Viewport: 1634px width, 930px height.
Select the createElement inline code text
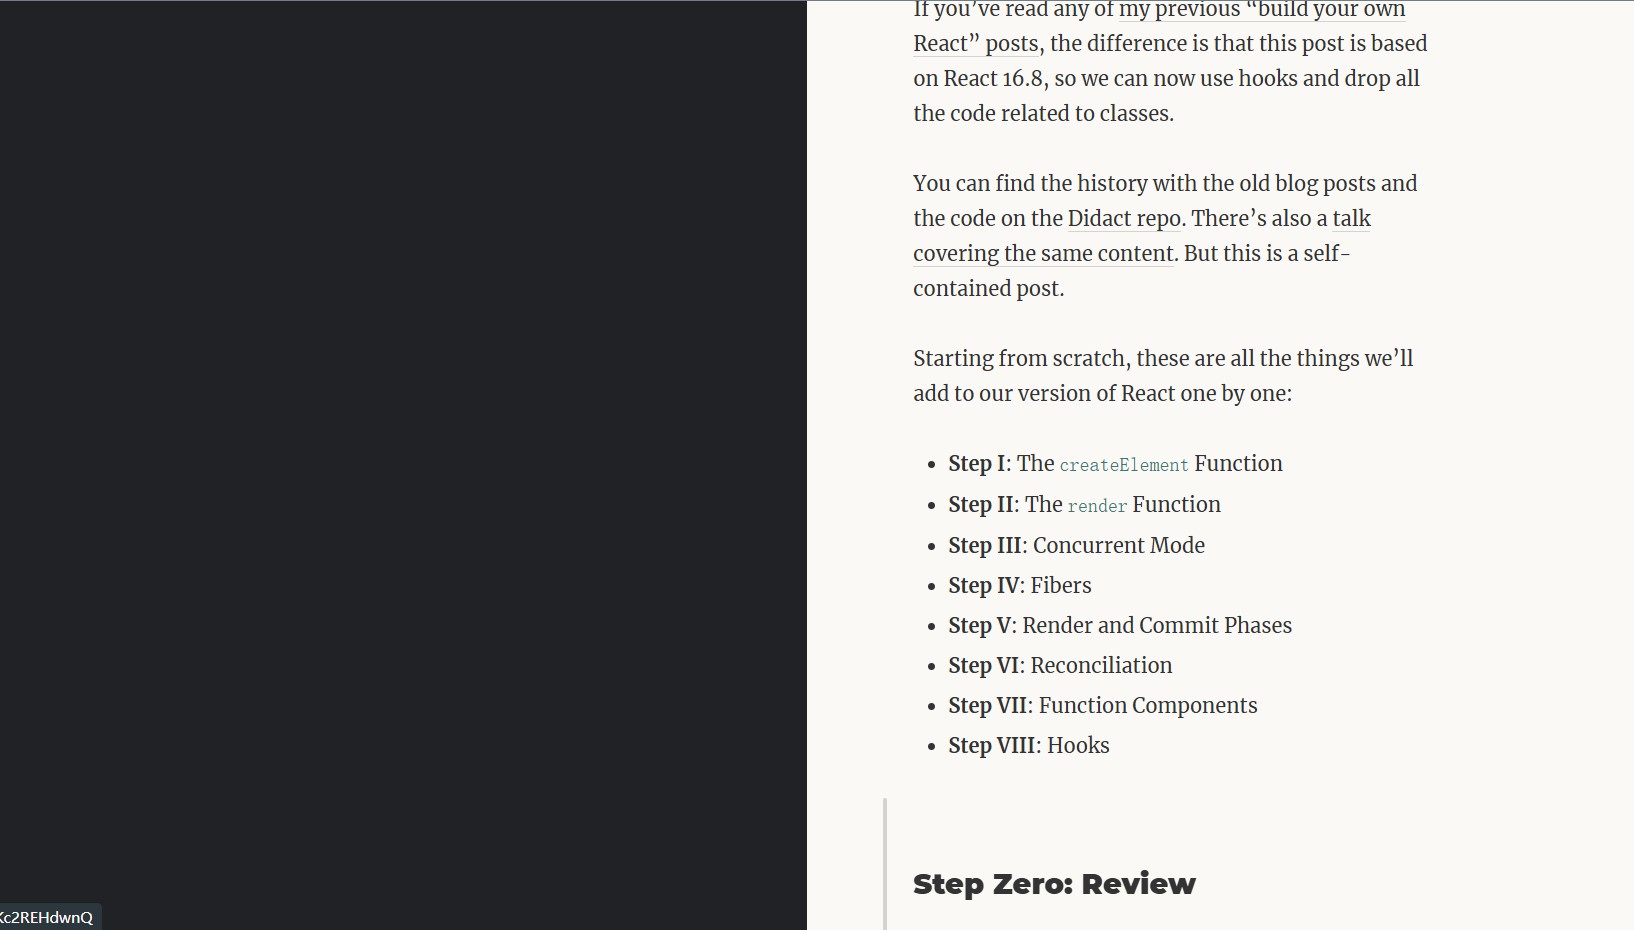point(1124,465)
